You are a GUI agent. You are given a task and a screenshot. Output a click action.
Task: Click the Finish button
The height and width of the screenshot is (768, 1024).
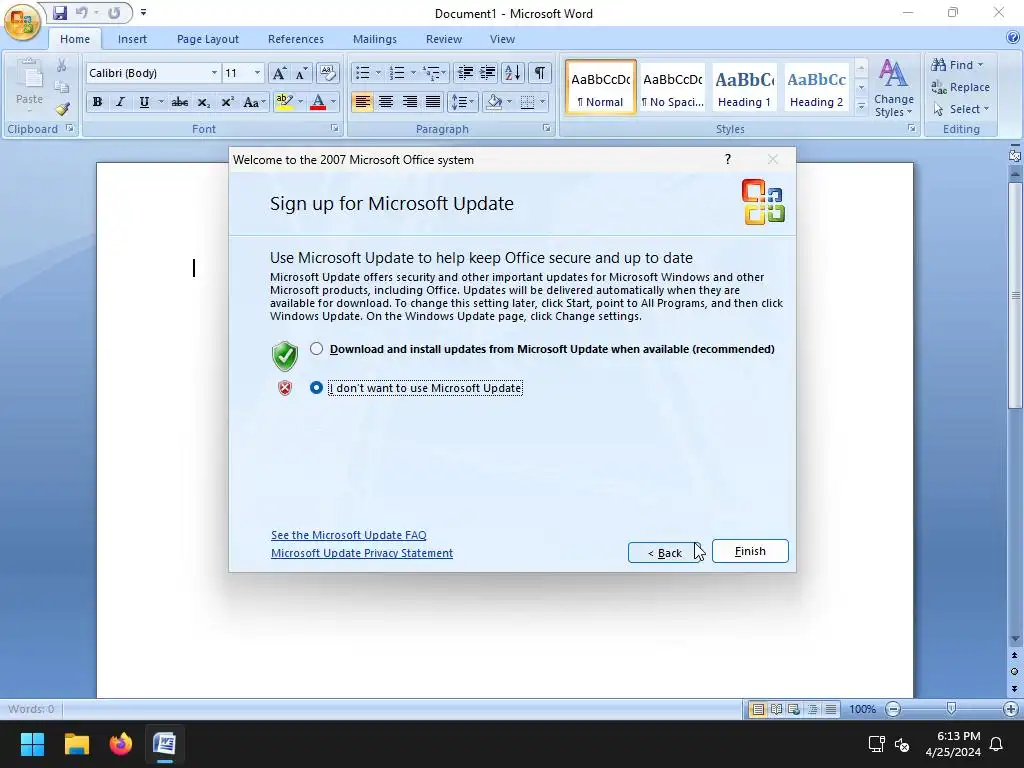750,551
